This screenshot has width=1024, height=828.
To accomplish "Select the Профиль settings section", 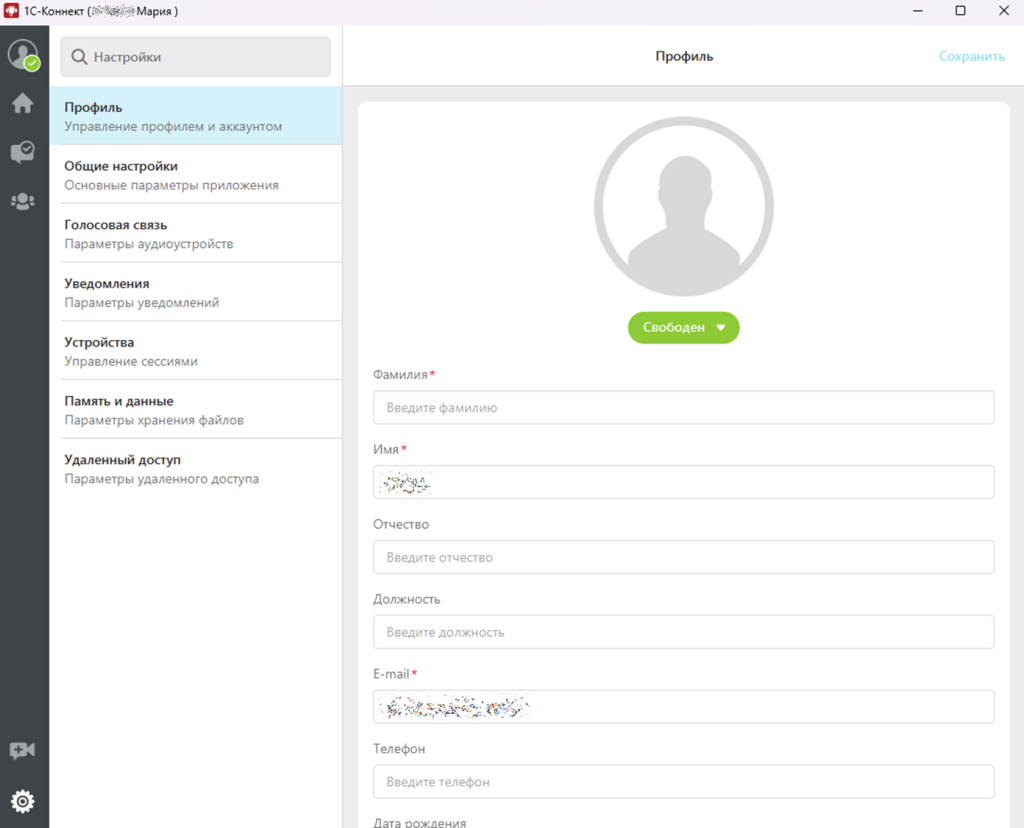I will 195,116.
